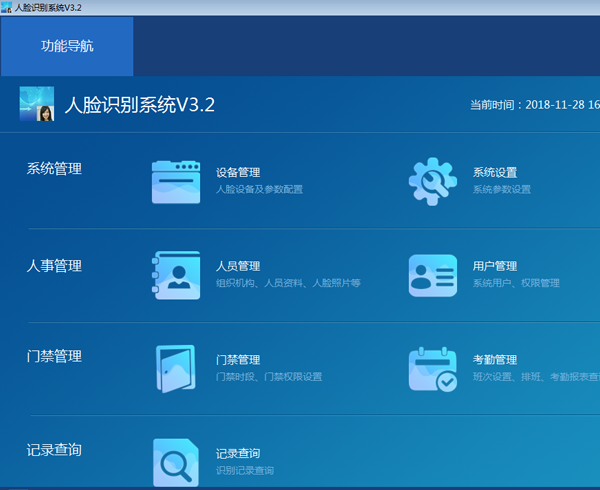Go to the 门禁管理 text link

coord(238,360)
